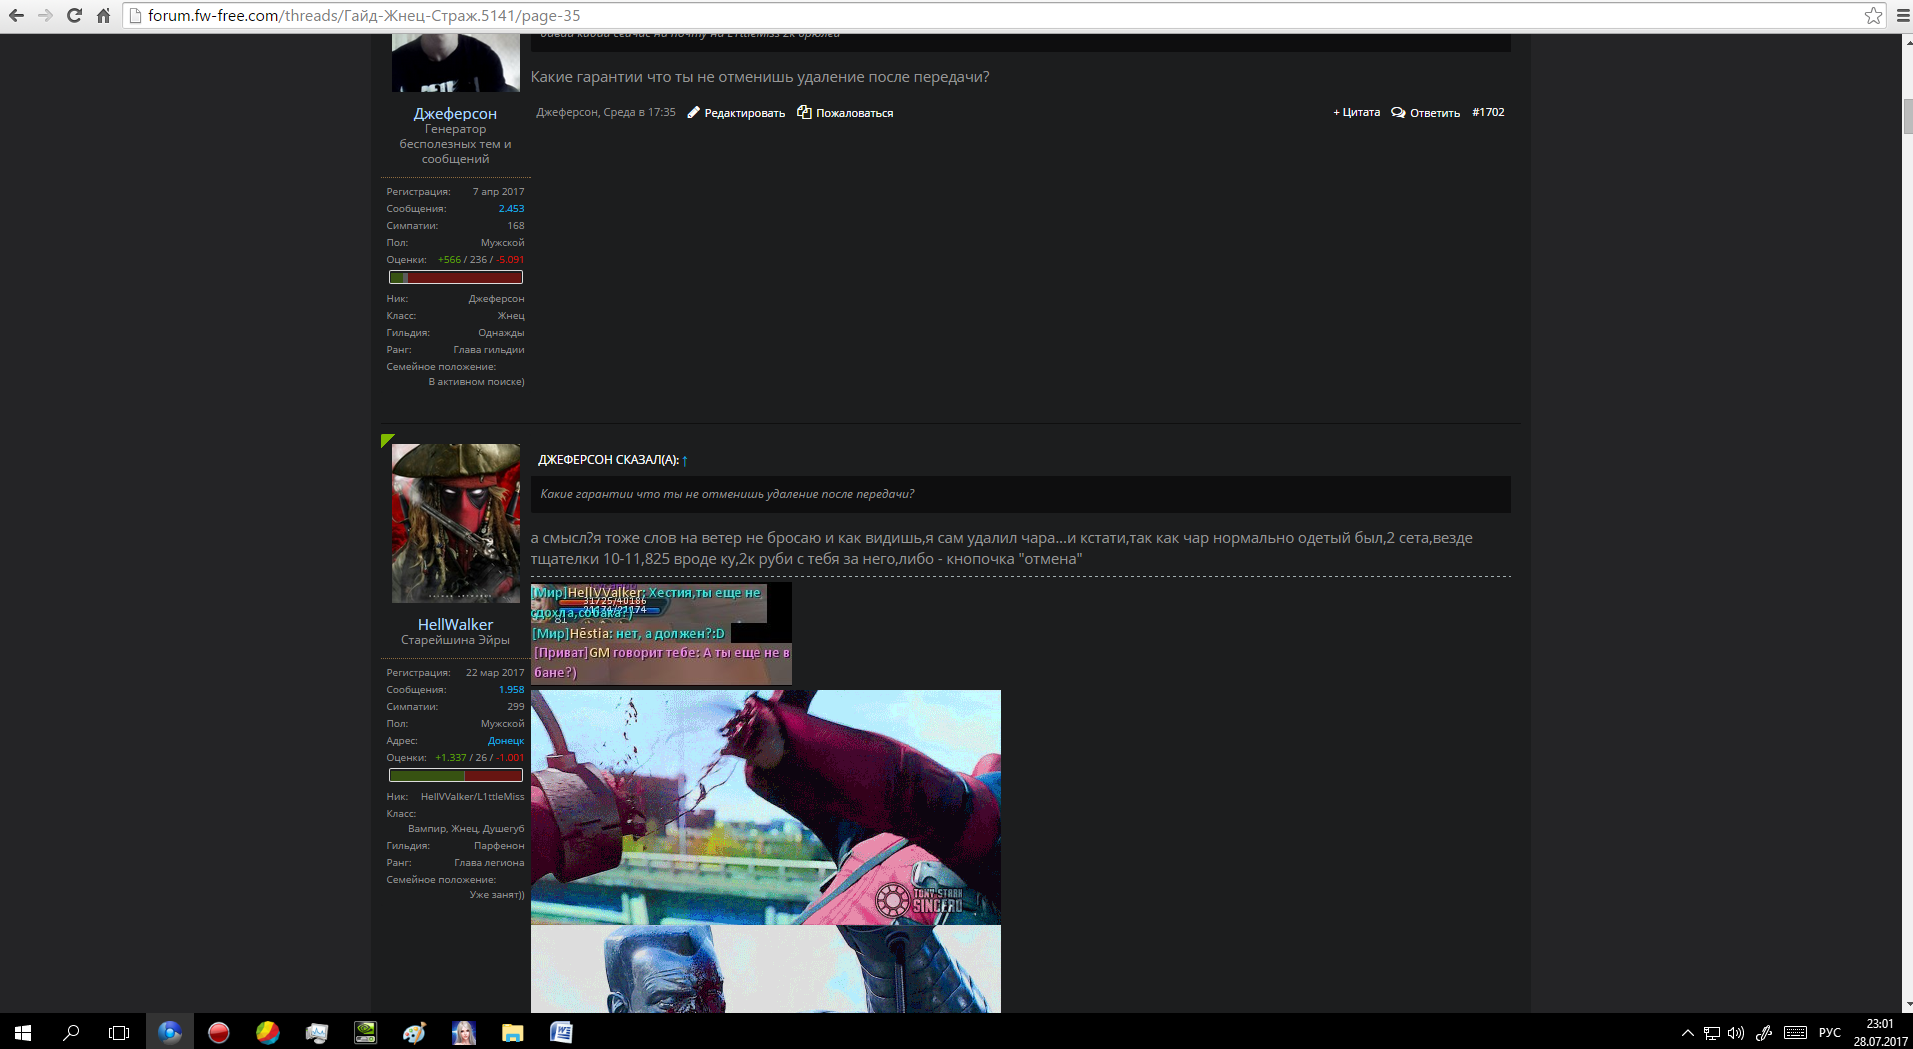Click the quoted text in HellWalker post

[727, 494]
